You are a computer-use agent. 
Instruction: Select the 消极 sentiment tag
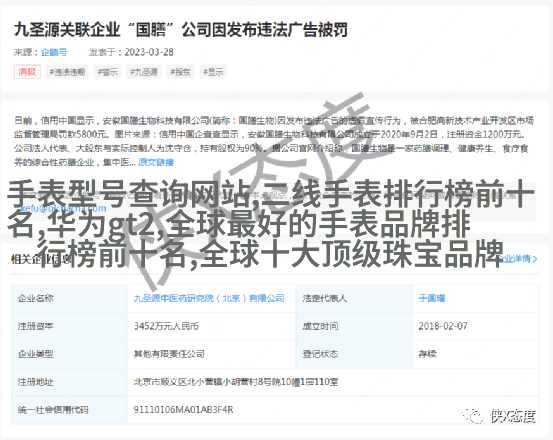point(27,72)
